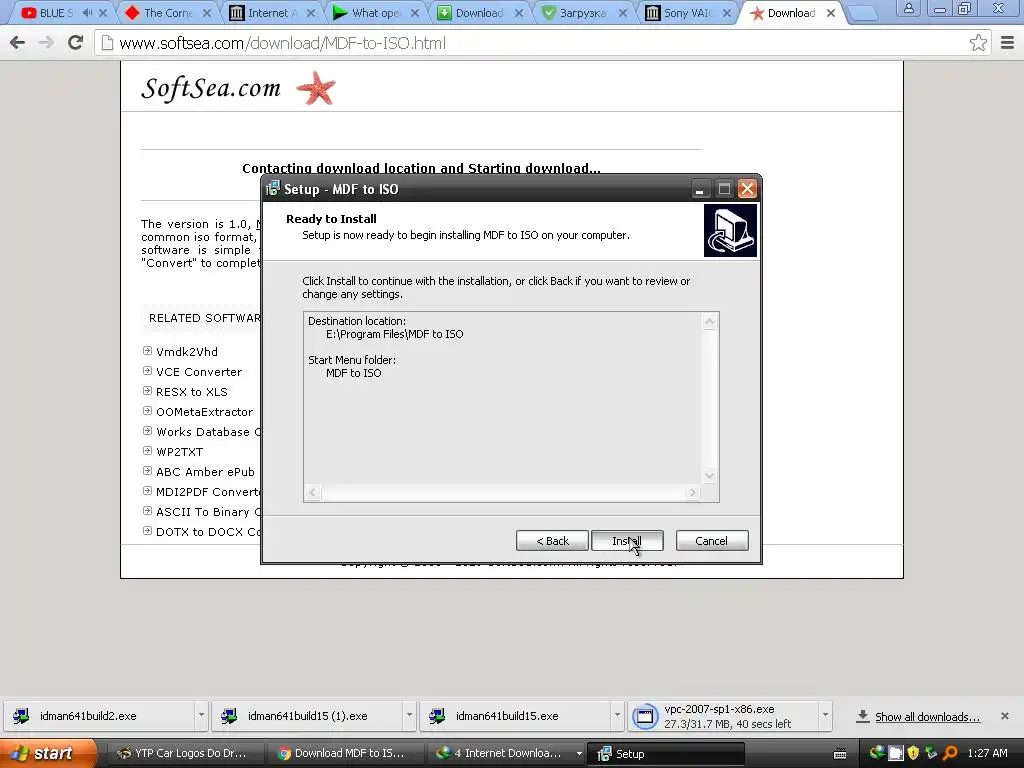Click the browser forward arrow

46,43
